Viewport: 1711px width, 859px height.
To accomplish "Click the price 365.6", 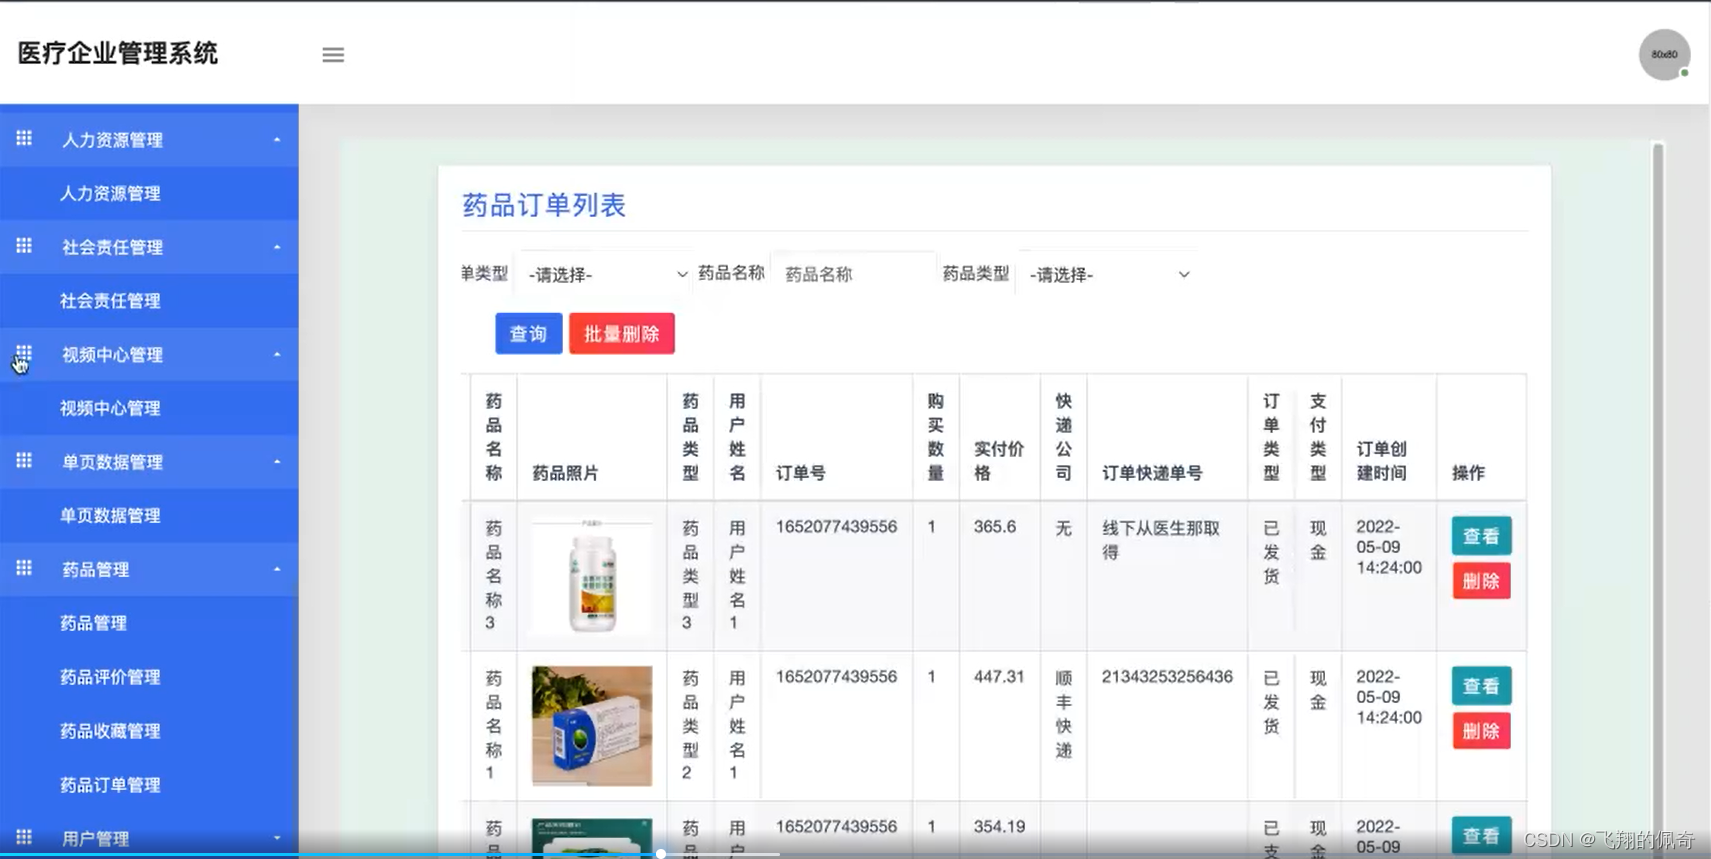I will click(995, 527).
